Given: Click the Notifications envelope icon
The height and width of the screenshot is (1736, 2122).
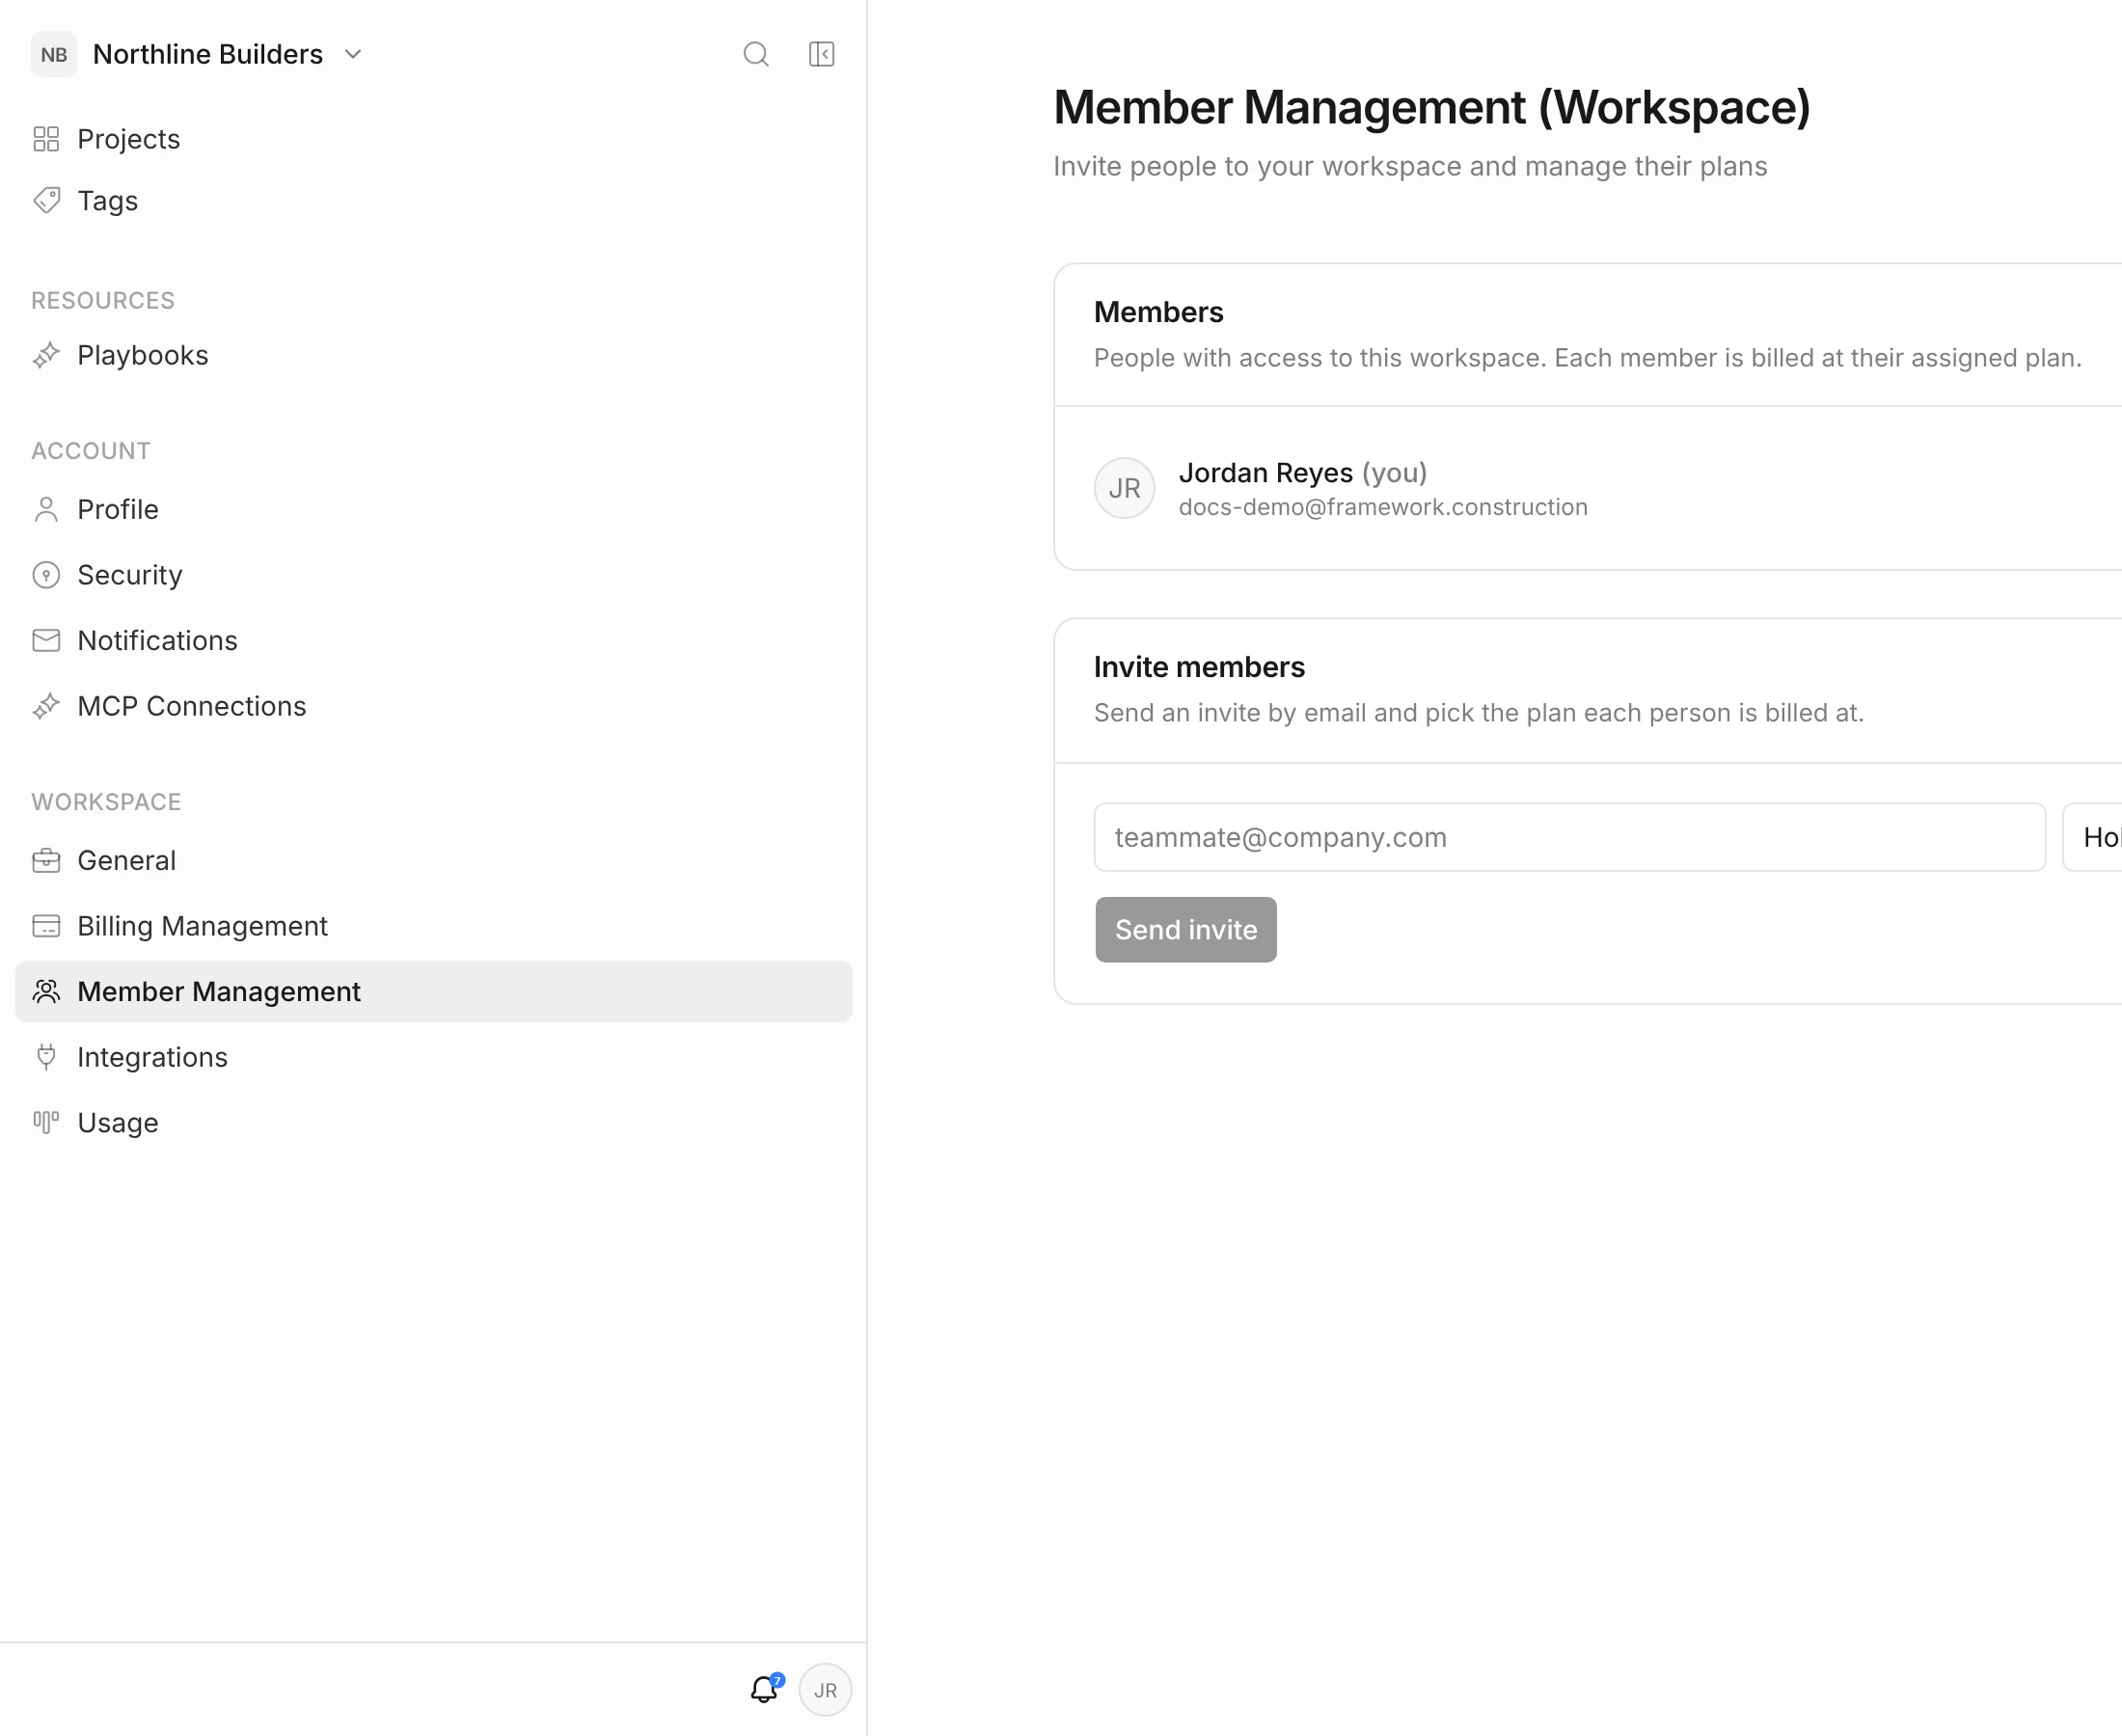Looking at the screenshot, I should coord(46,640).
